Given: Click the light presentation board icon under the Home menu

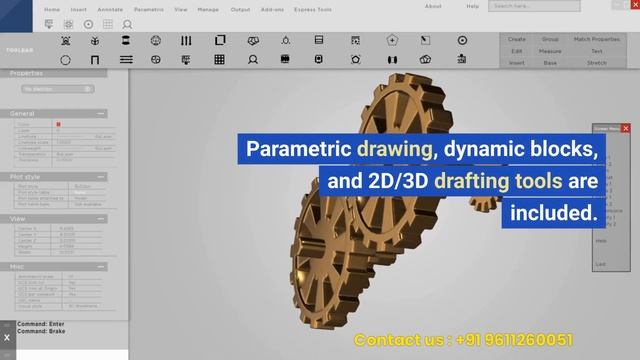Looking at the screenshot, I should click(49, 24).
